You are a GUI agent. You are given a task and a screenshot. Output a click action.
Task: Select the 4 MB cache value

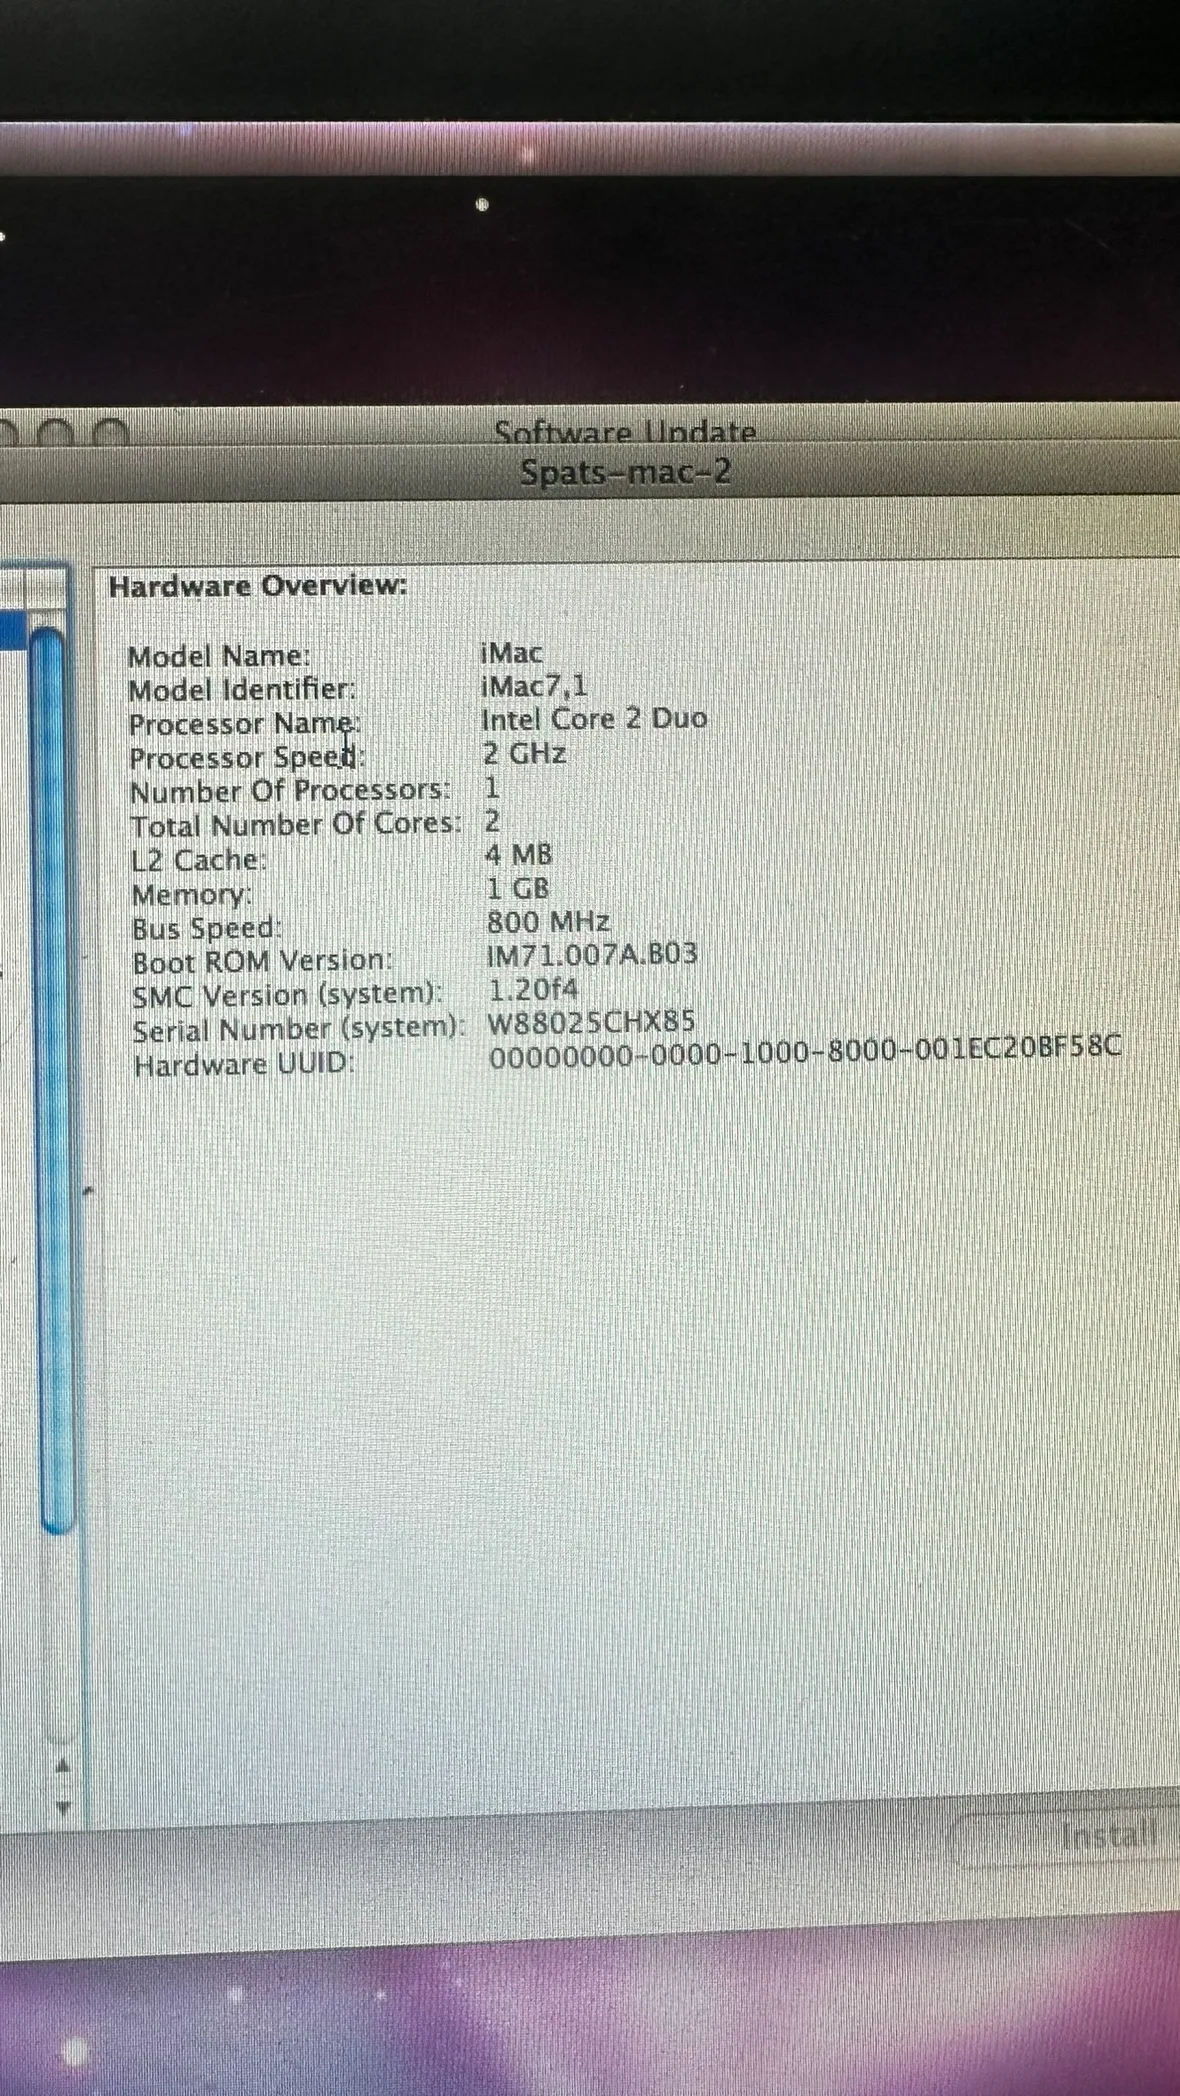(x=519, y=854)
